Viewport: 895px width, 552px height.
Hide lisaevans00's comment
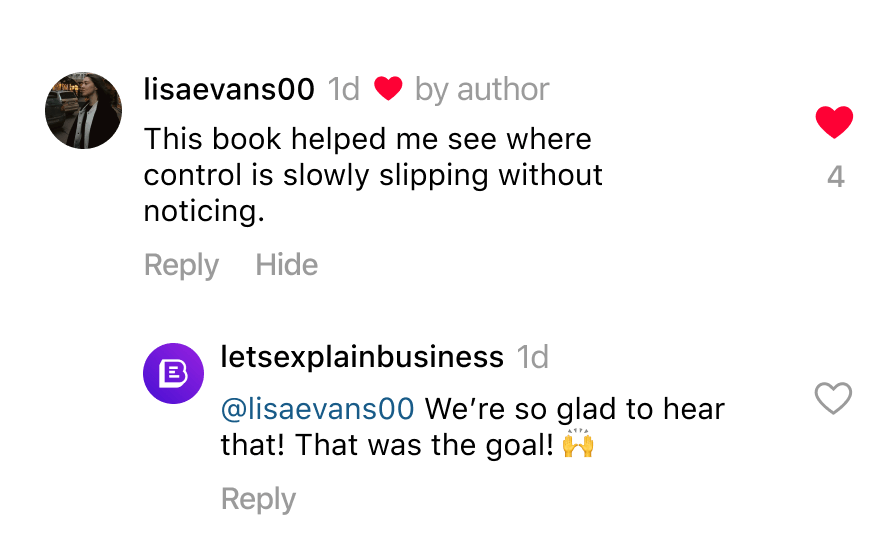click(287, 265)
